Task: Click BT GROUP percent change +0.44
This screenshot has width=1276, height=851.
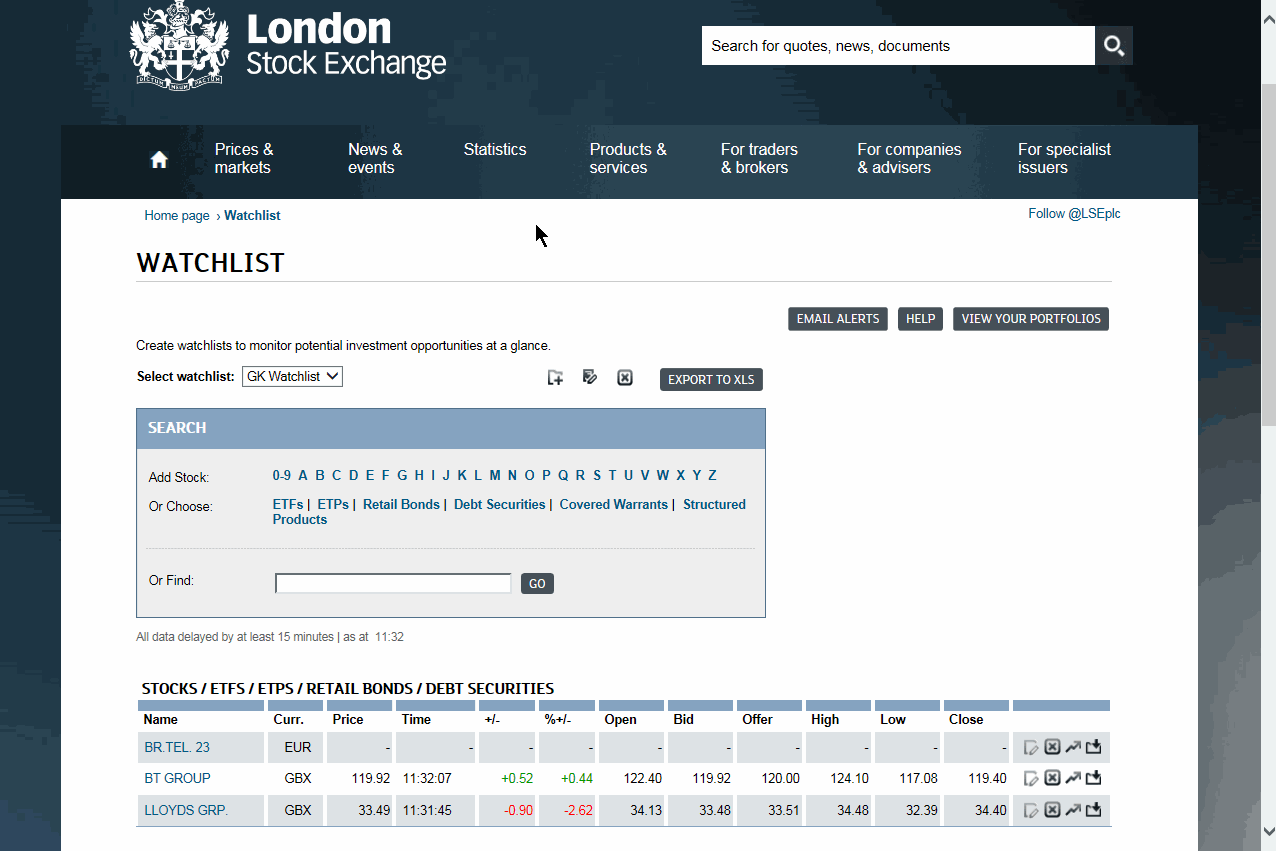Action: pos(577,778)
